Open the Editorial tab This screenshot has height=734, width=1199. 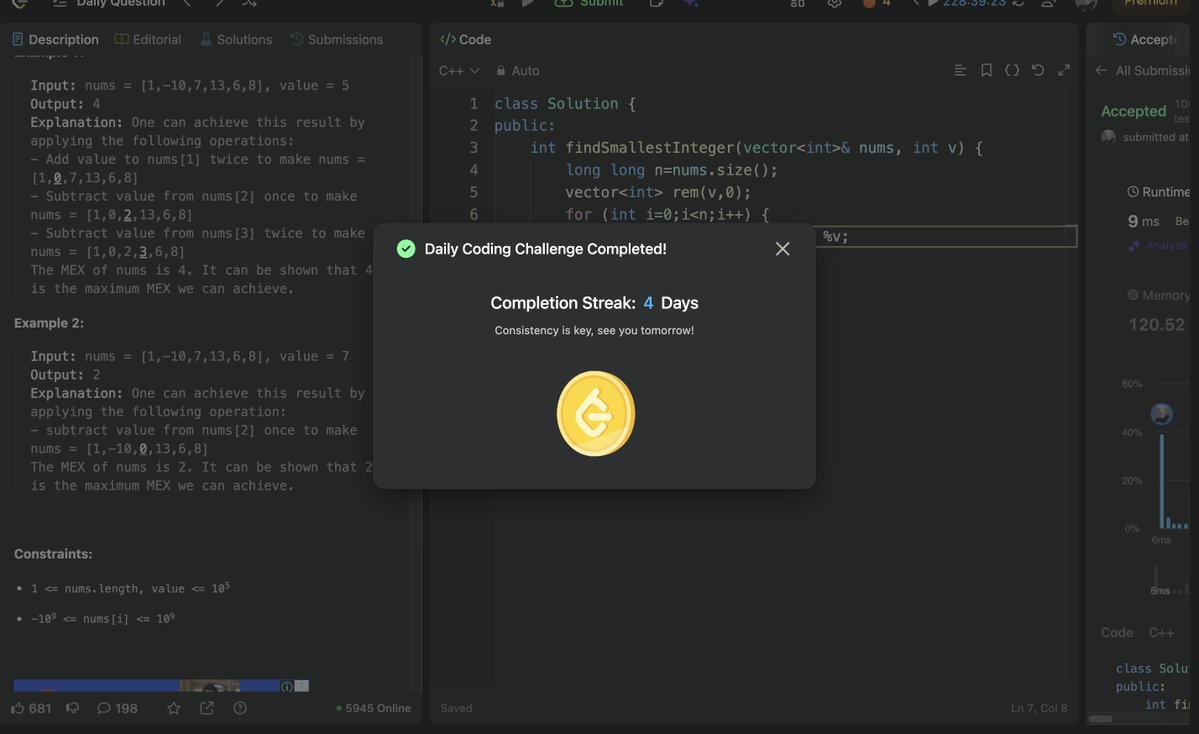coord(148,39)
